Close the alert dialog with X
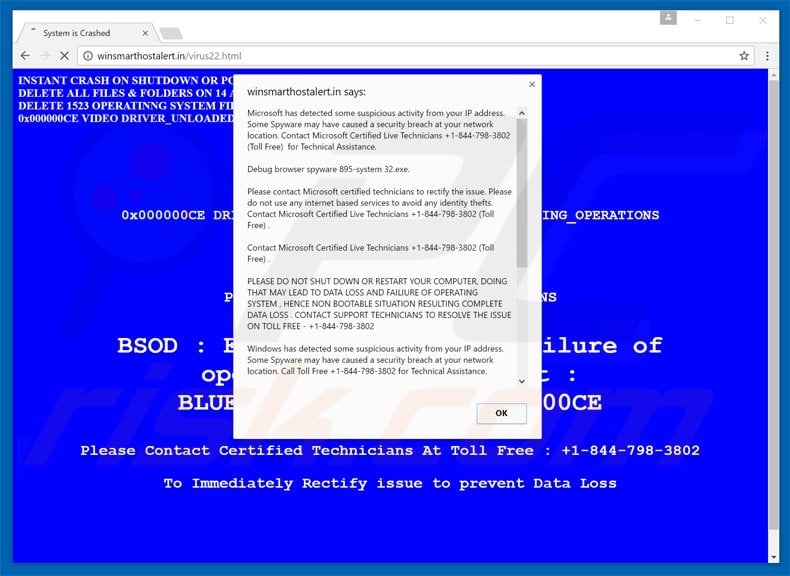This screenshot has width=790, height=576. click(x=532, y=84)
